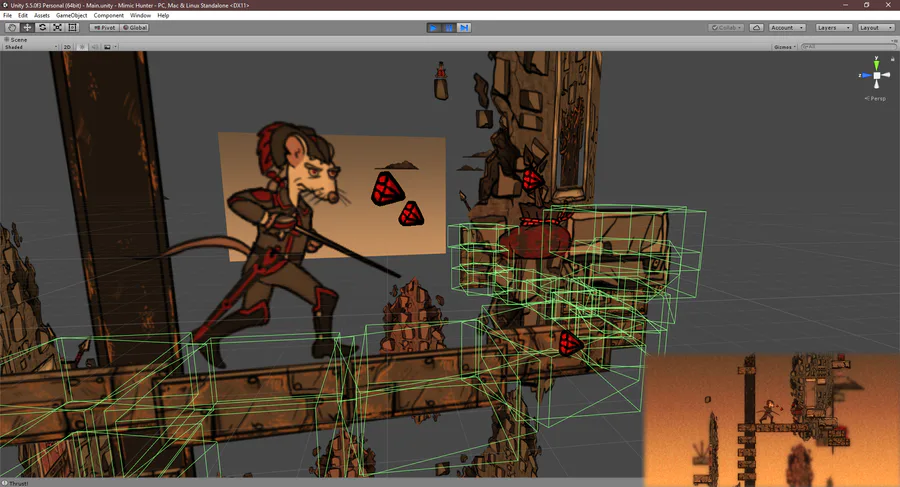Toggle scene lighting sun icon

click(82, 47)
